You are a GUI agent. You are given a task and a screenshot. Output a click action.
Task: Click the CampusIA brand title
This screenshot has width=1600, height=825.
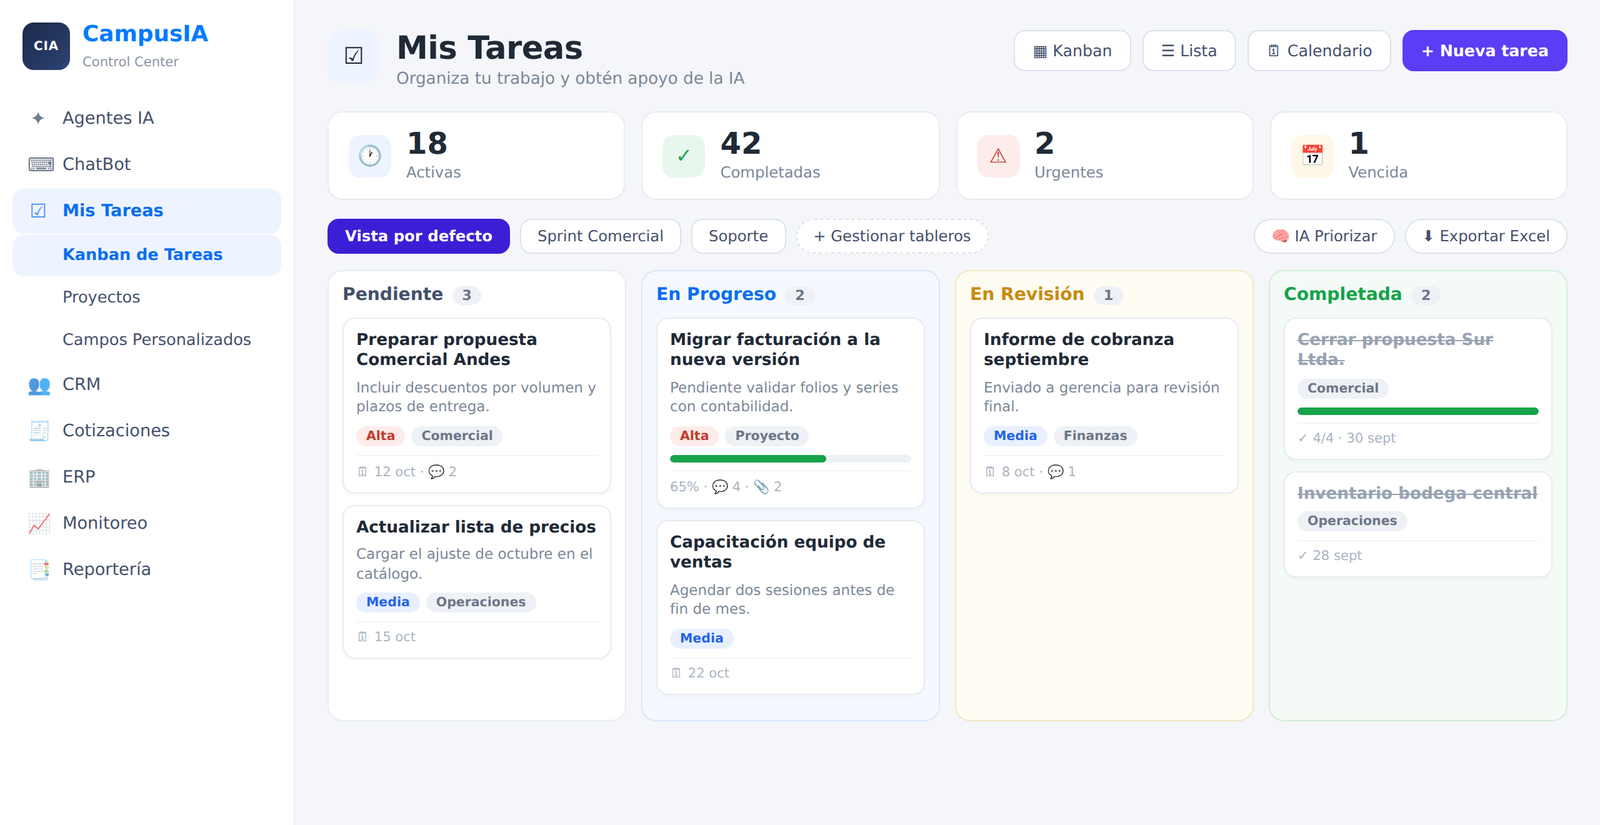[x=145, y=34]
